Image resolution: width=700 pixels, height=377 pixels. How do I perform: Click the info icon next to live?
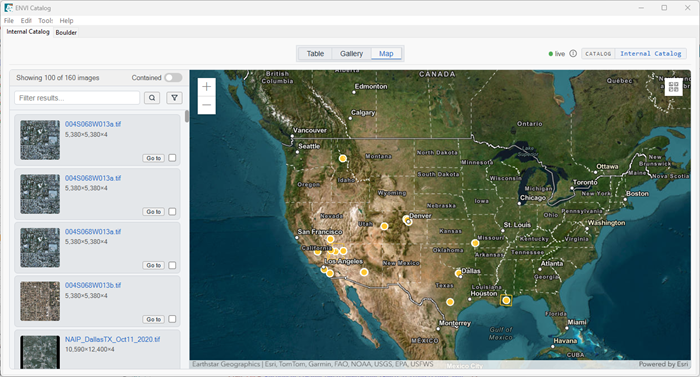click(x=573, y=54)
